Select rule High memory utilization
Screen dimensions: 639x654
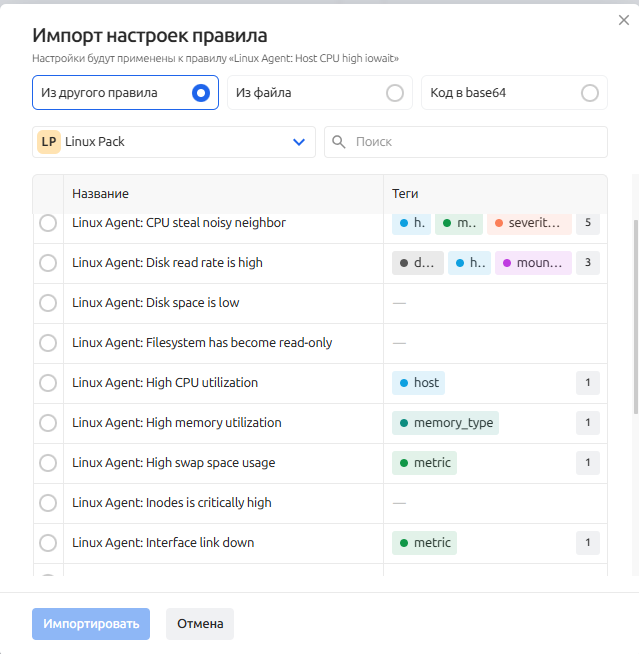48,423
